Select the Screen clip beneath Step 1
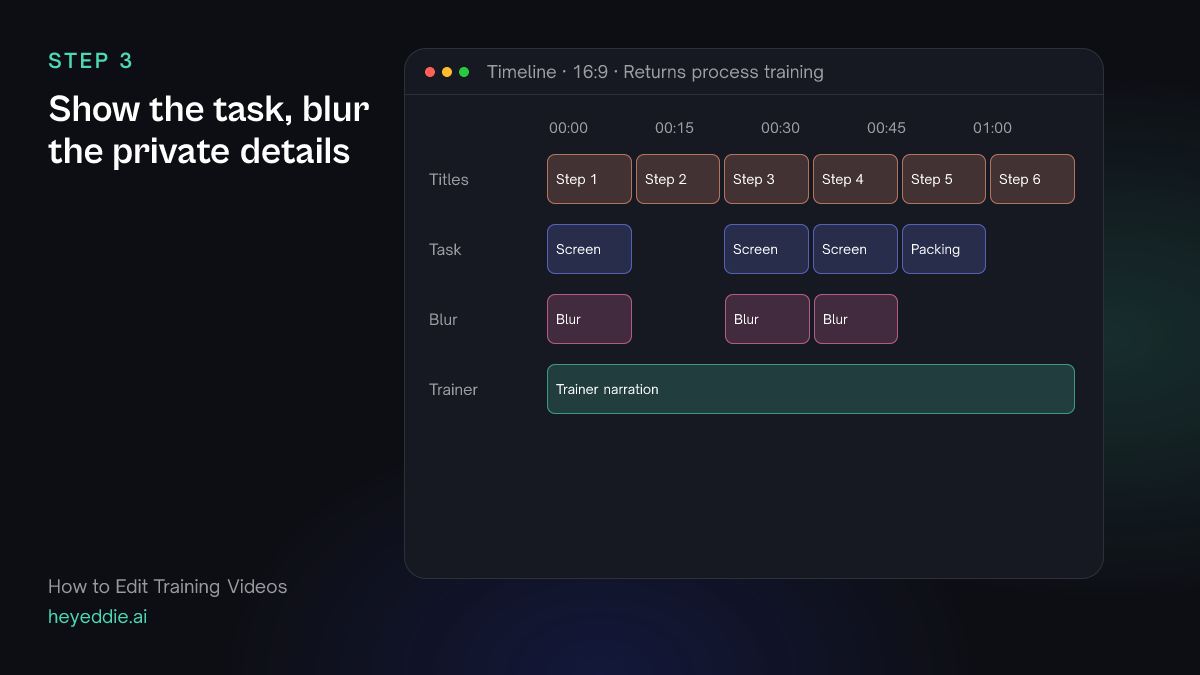Screen dimensions: 1200x675 point(589,249)
